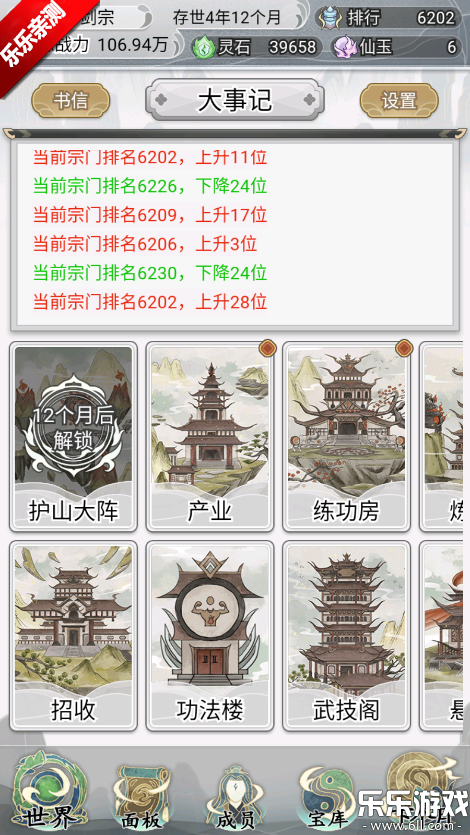Screen dimensions: 470x835
Task: Tap the 灵石 green gem icon
Action: tap(203, 48)
